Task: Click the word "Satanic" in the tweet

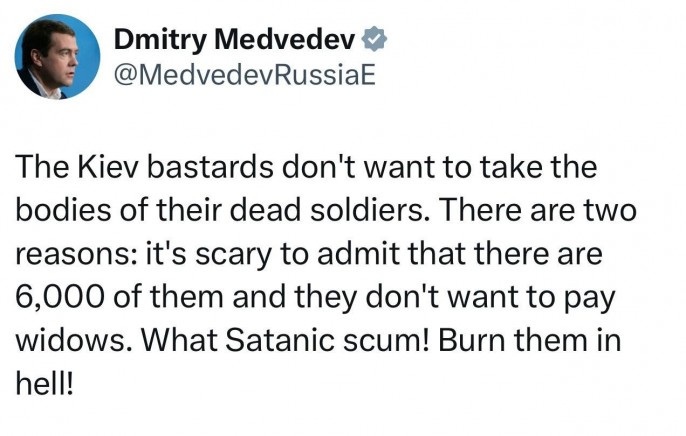Action: coord(269,338)
